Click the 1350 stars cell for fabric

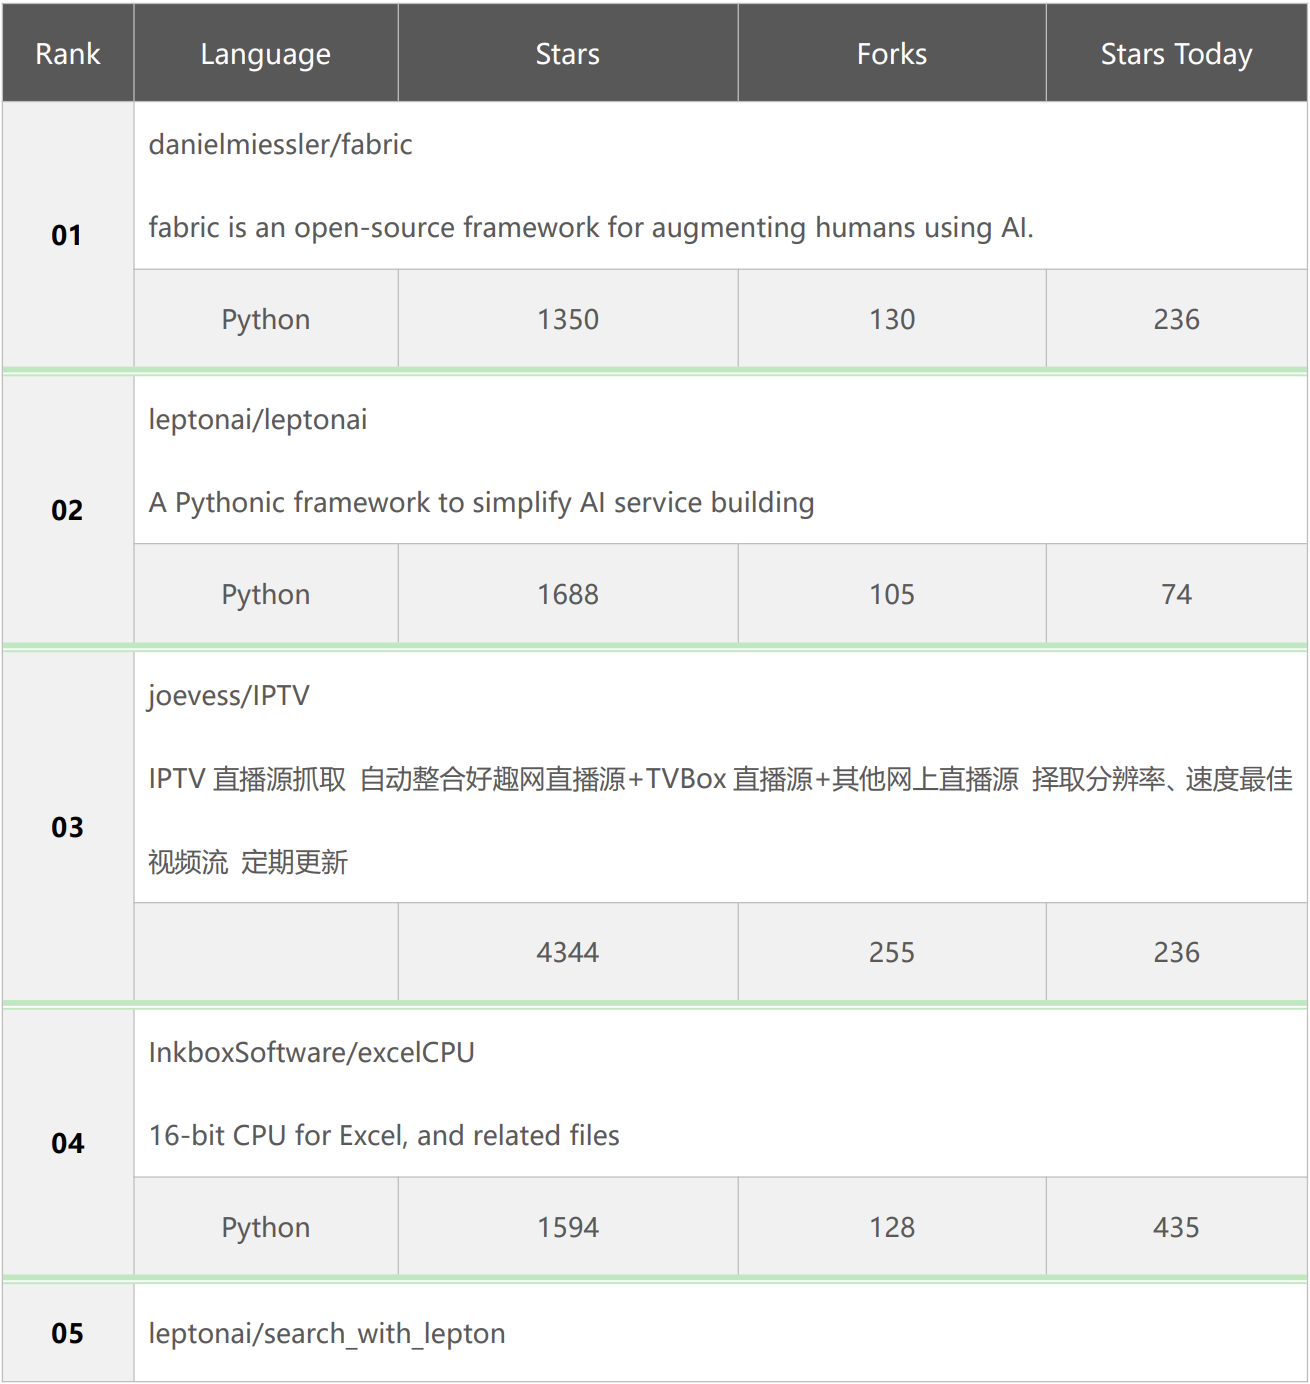567,320
